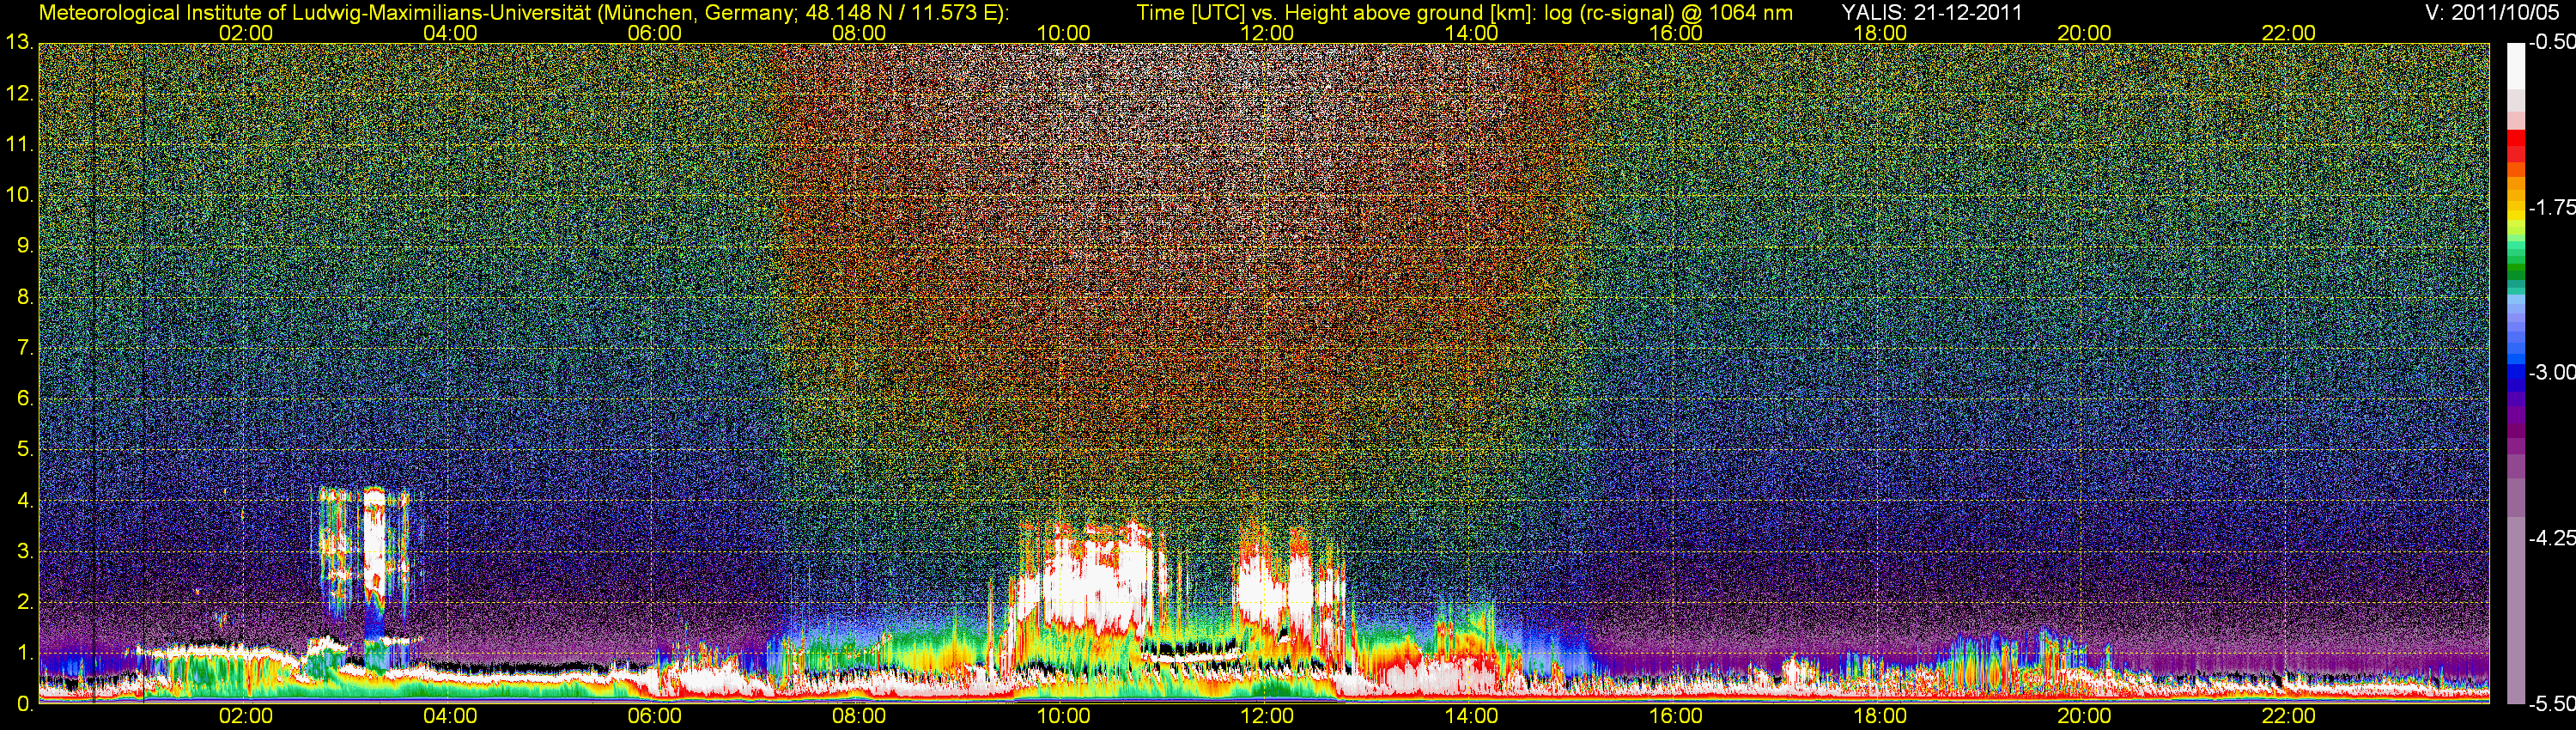Select 18:00 on the bottom time axis
This screenshot has height=730, width=2576.
(1880, 716)
